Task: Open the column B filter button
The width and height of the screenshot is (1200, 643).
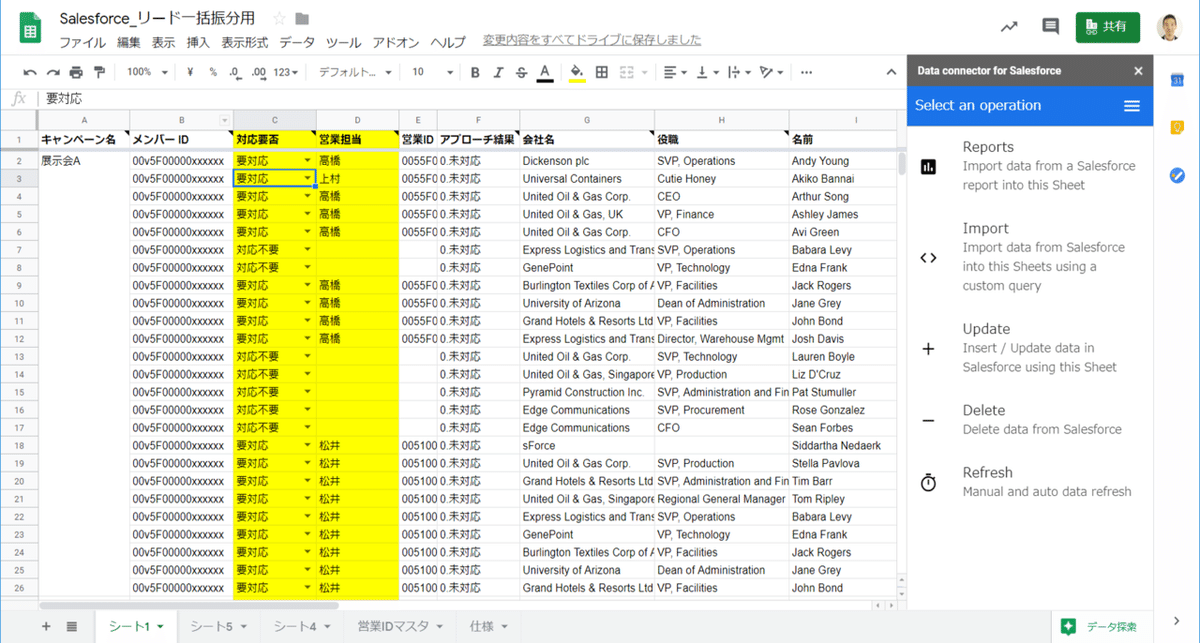Action: (x=225, y=120)
